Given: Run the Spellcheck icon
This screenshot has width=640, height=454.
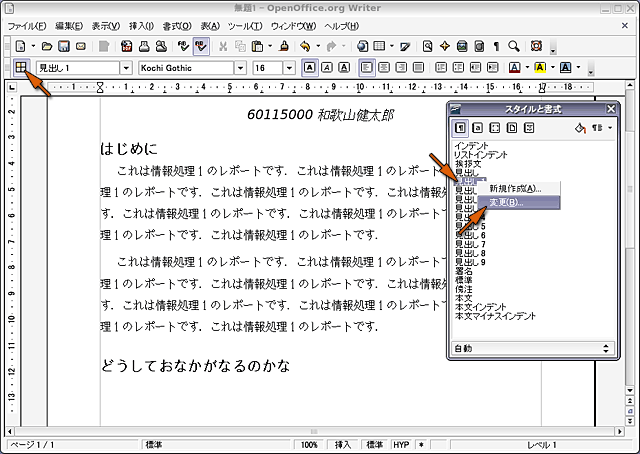Looking at the screenshot, I should (x=183, y=46).
